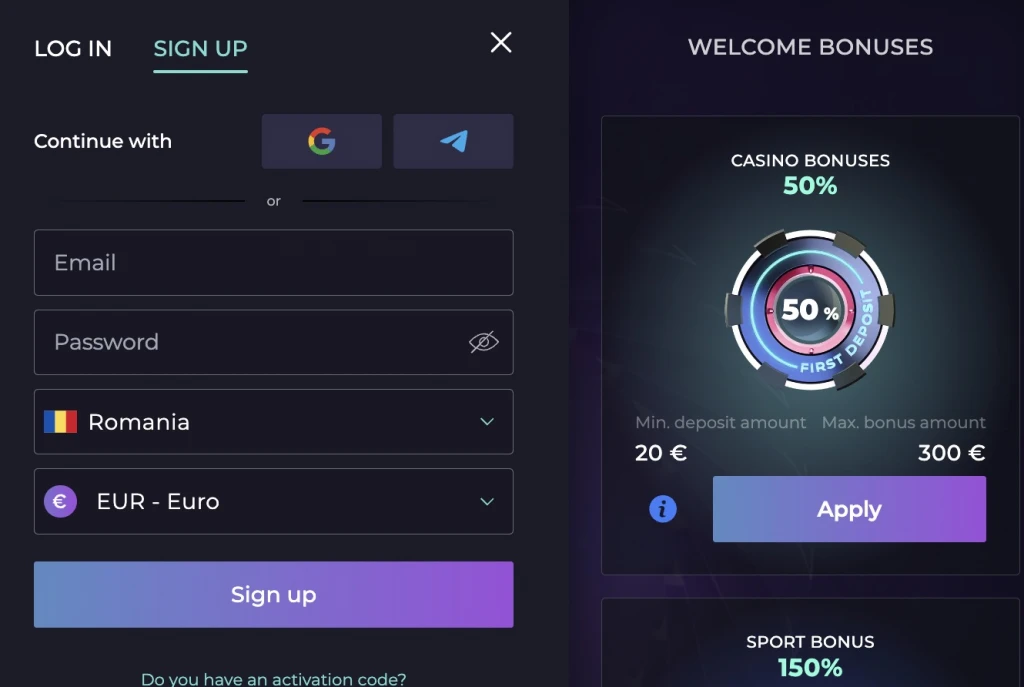Viewport: 1024px width, 687px height.
Task: Select the Sport Bonus 150% card
Action: [810, 643]
